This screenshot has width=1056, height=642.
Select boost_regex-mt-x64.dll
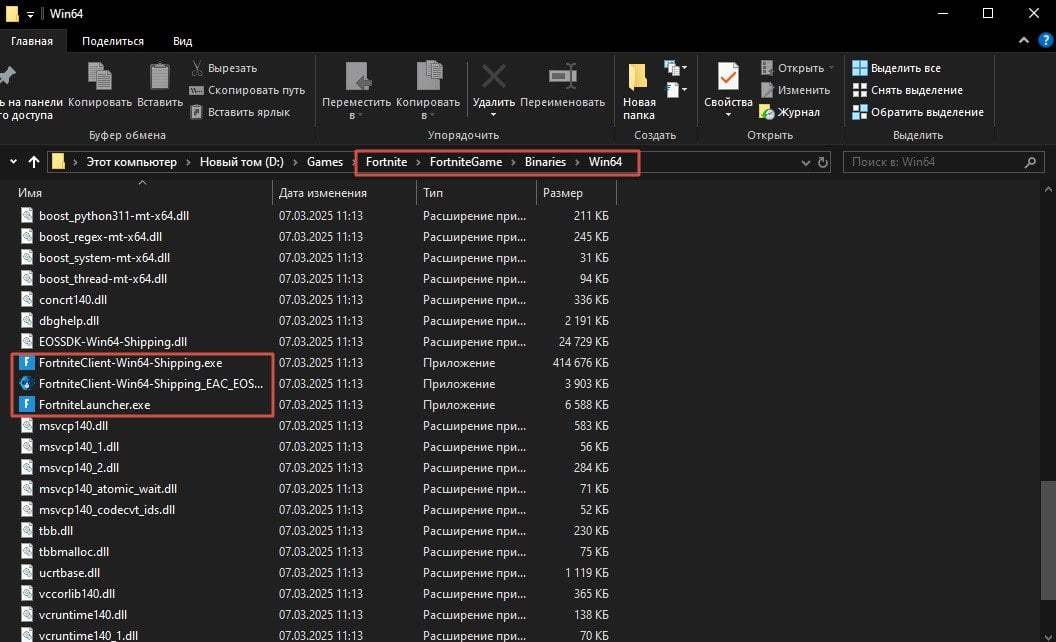tap(100, 236)
